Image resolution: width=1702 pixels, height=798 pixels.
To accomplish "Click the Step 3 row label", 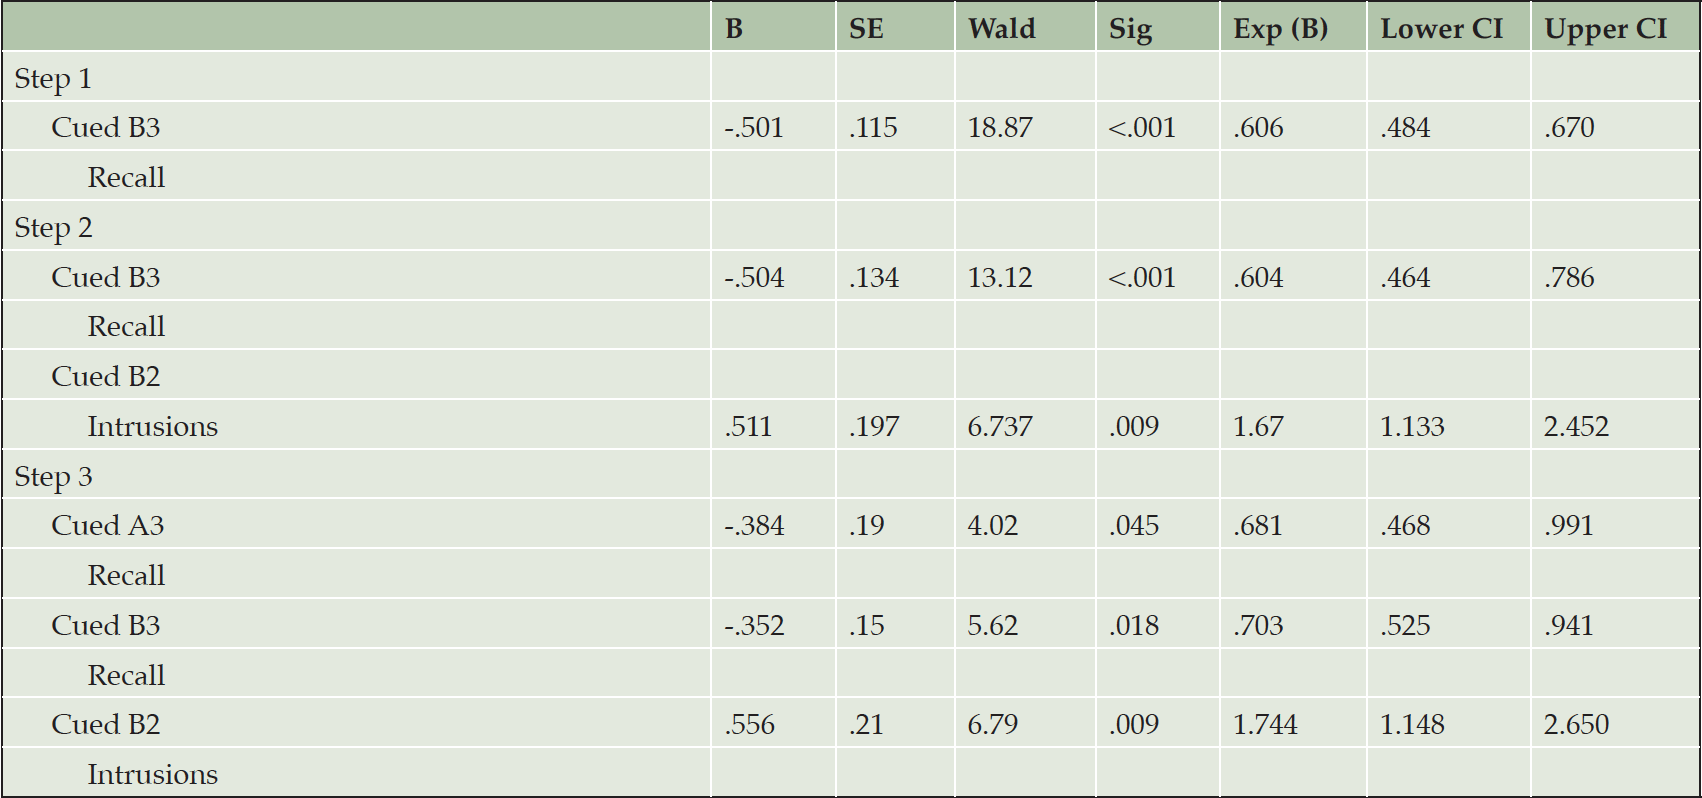I will [53, 478].
